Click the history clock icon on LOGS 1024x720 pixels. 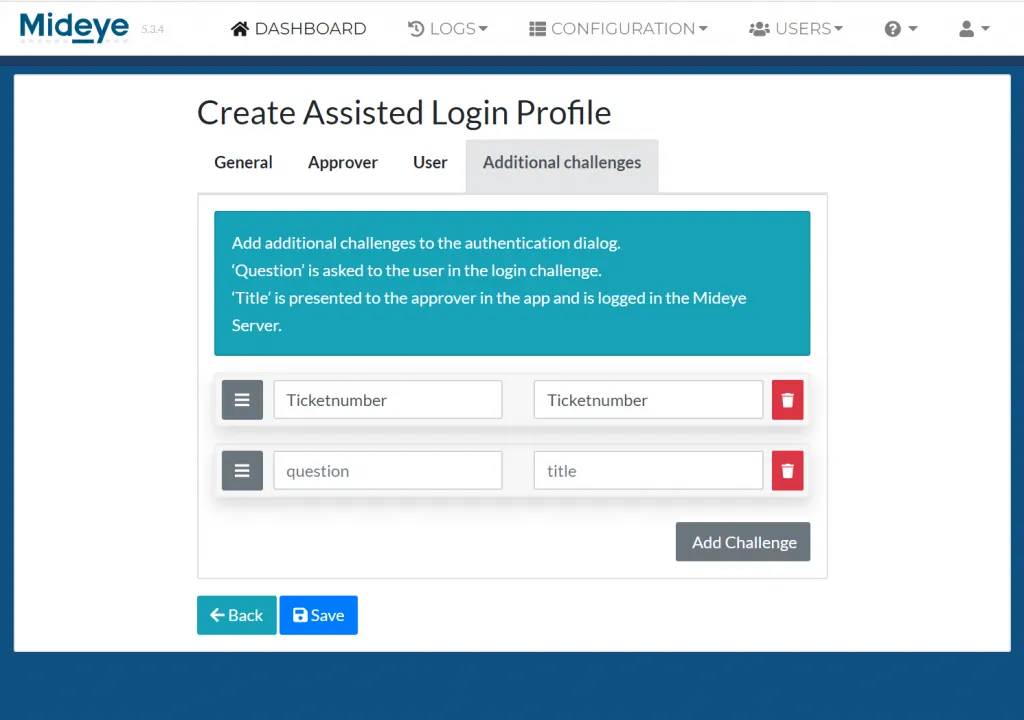[417, 28]
